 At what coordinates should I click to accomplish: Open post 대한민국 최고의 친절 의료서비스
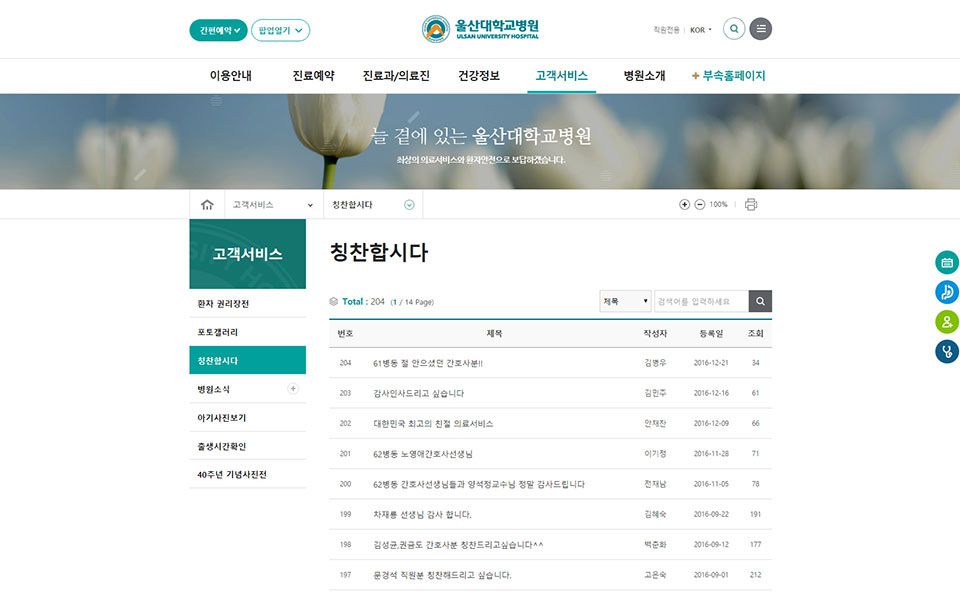click(x=433, y=424)
